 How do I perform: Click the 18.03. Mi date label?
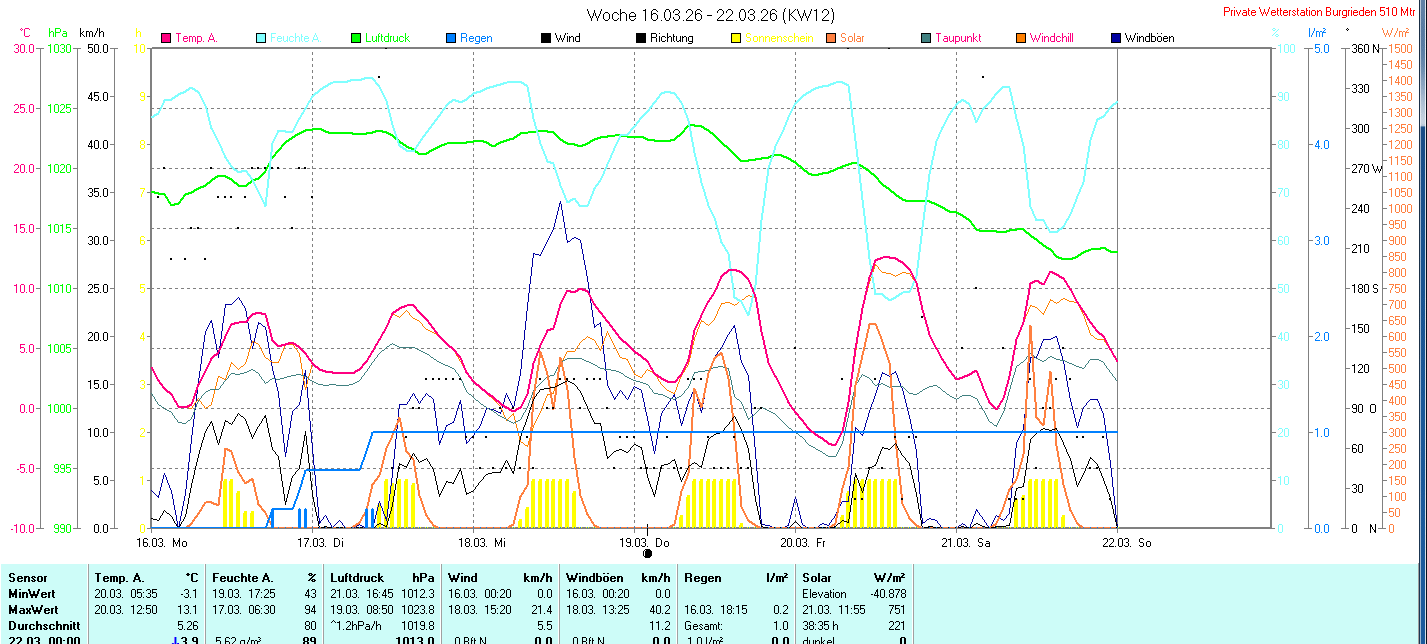[x=482, y=542]
